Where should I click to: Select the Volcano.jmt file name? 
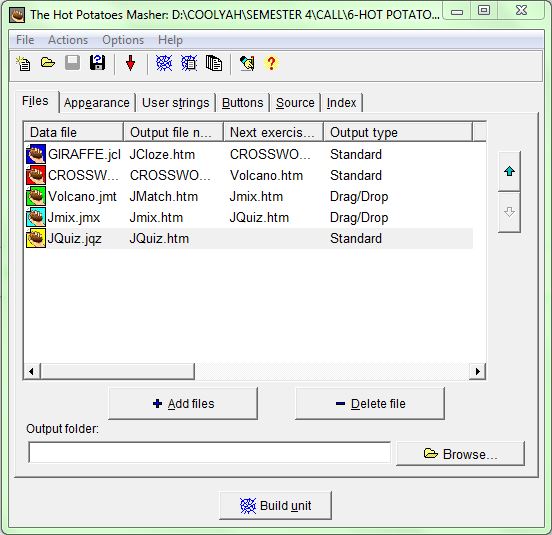click(x=82, y=196)
